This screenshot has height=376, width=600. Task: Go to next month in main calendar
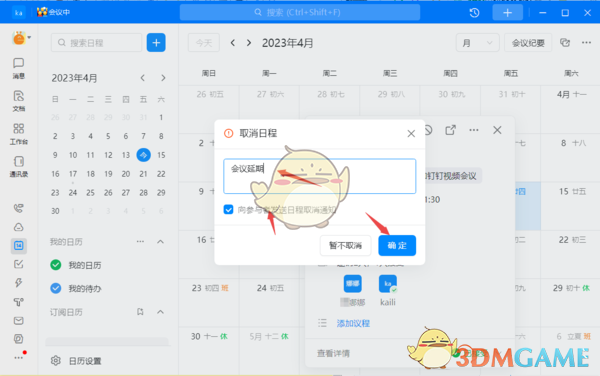(249, 42)
